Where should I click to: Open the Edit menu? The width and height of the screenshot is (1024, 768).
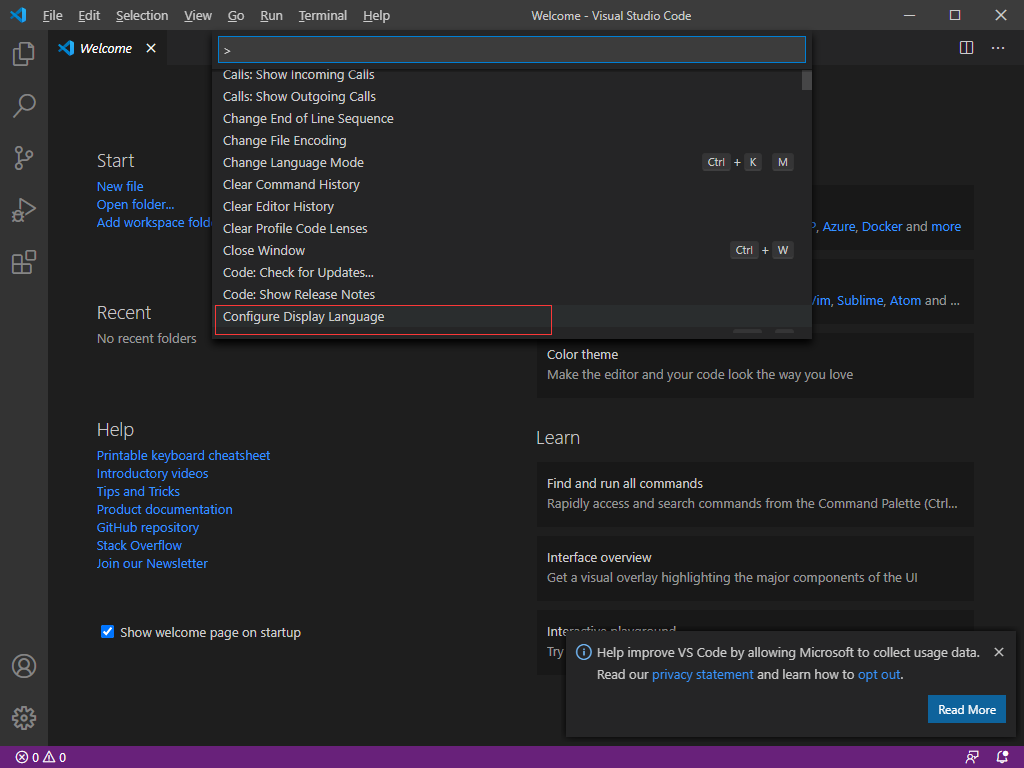click(89, 16)
